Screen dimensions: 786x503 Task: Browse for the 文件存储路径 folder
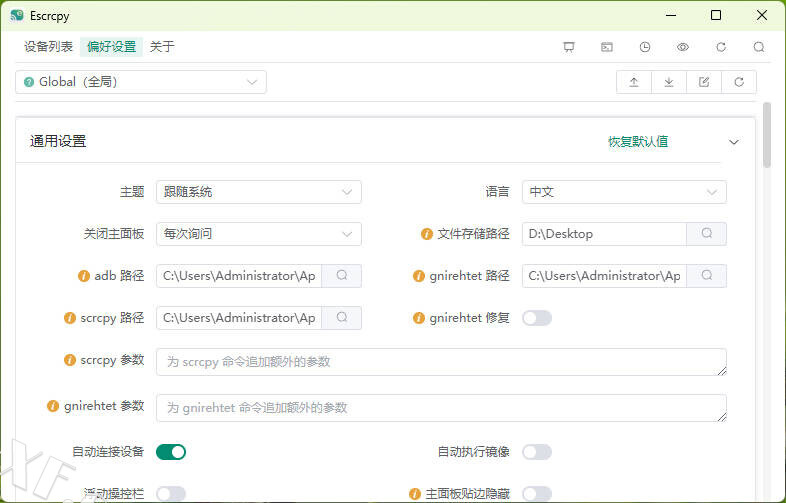click(706, 234)
